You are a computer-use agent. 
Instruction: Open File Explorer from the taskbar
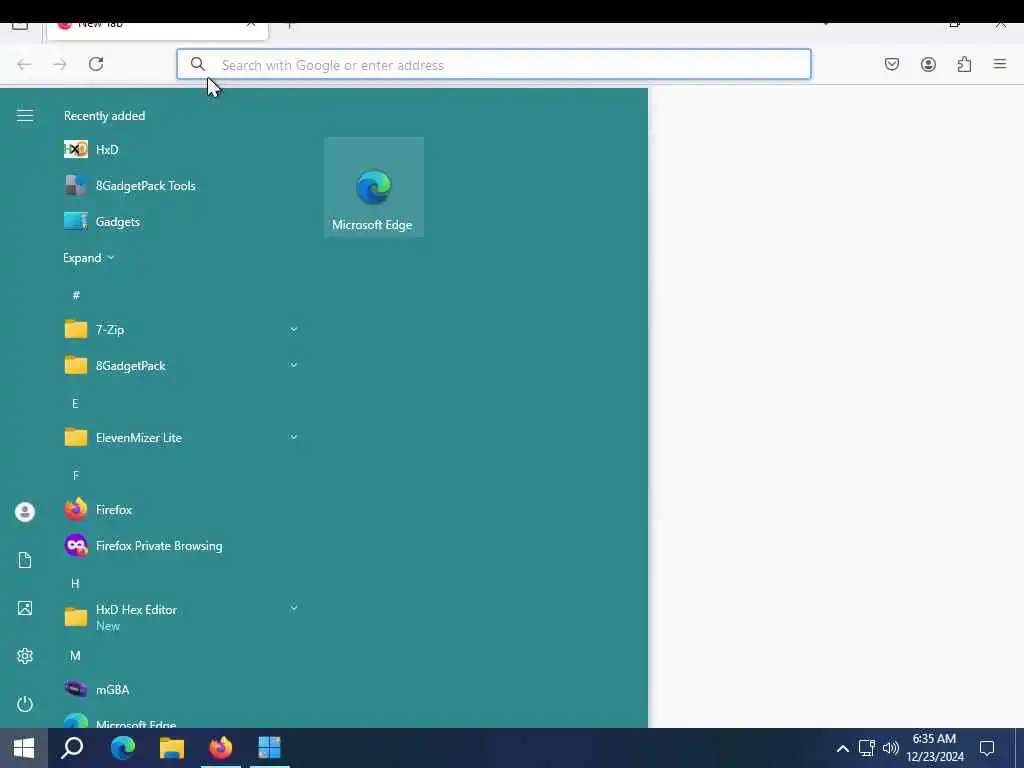[172, 748]
